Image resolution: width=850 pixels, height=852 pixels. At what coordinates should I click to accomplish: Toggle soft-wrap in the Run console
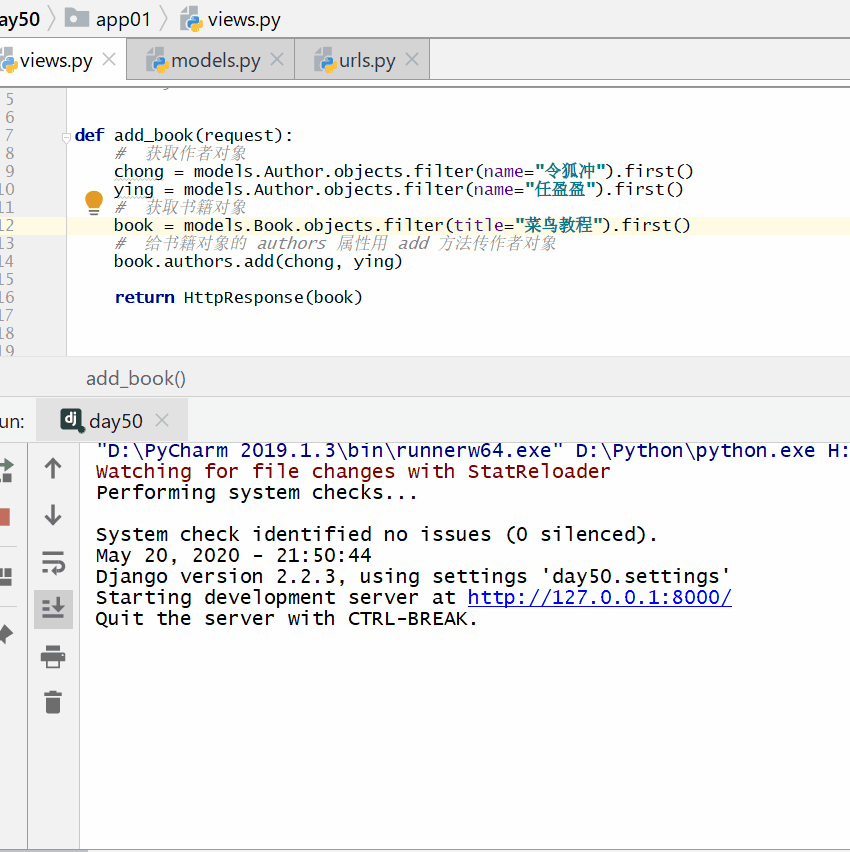click(53, 563)
